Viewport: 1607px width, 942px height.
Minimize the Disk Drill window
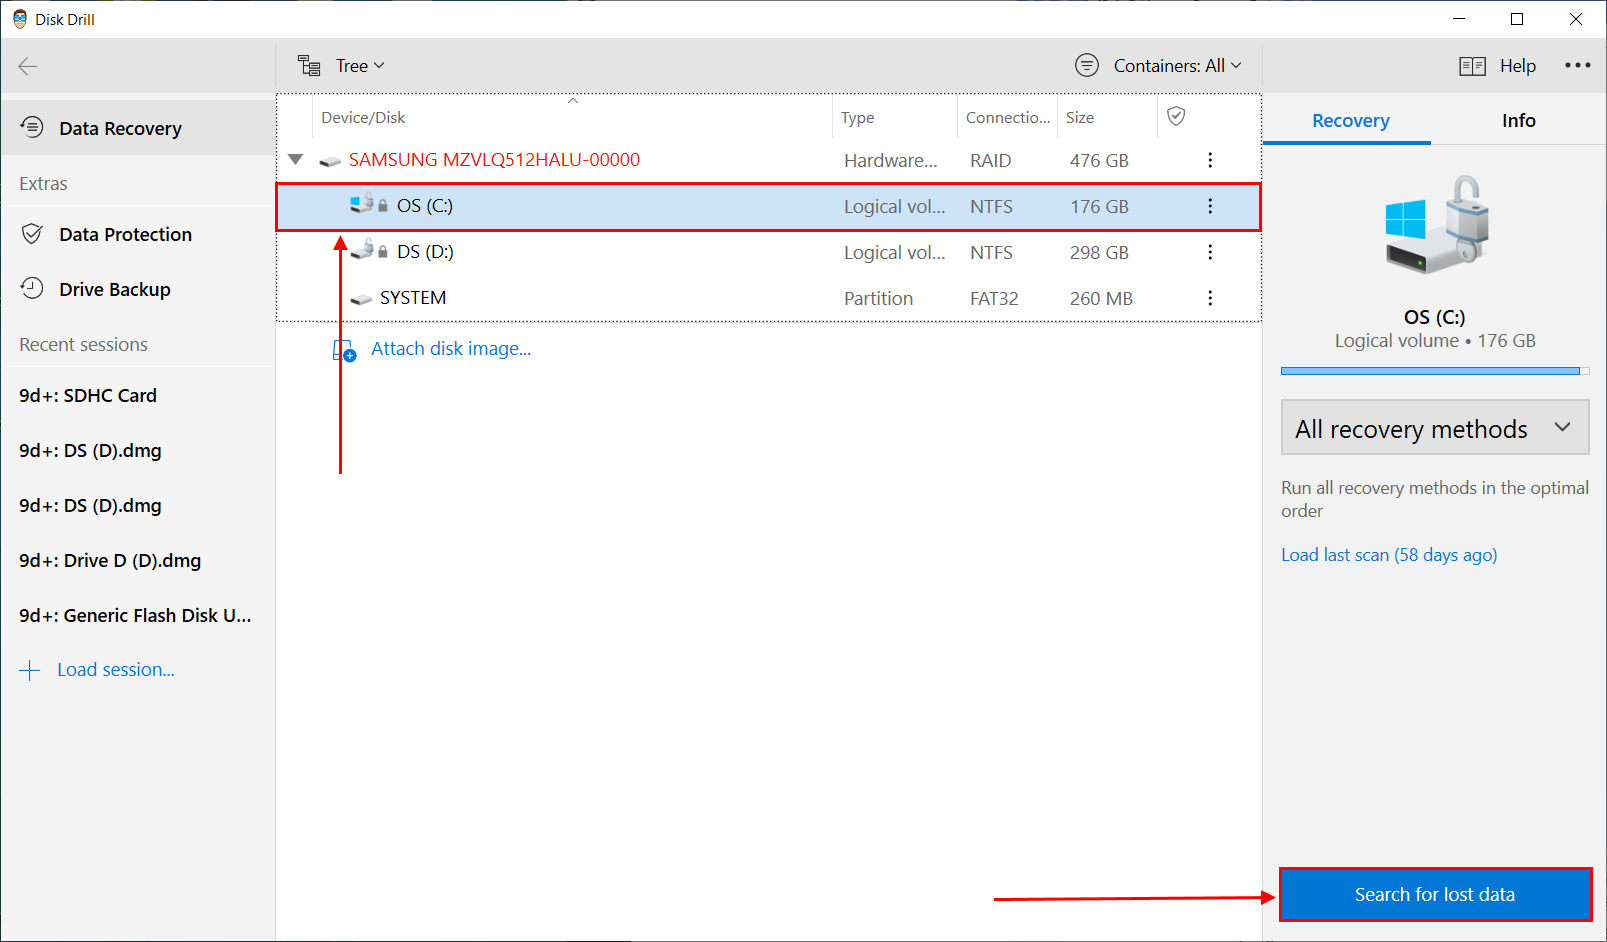[1459, 19]
